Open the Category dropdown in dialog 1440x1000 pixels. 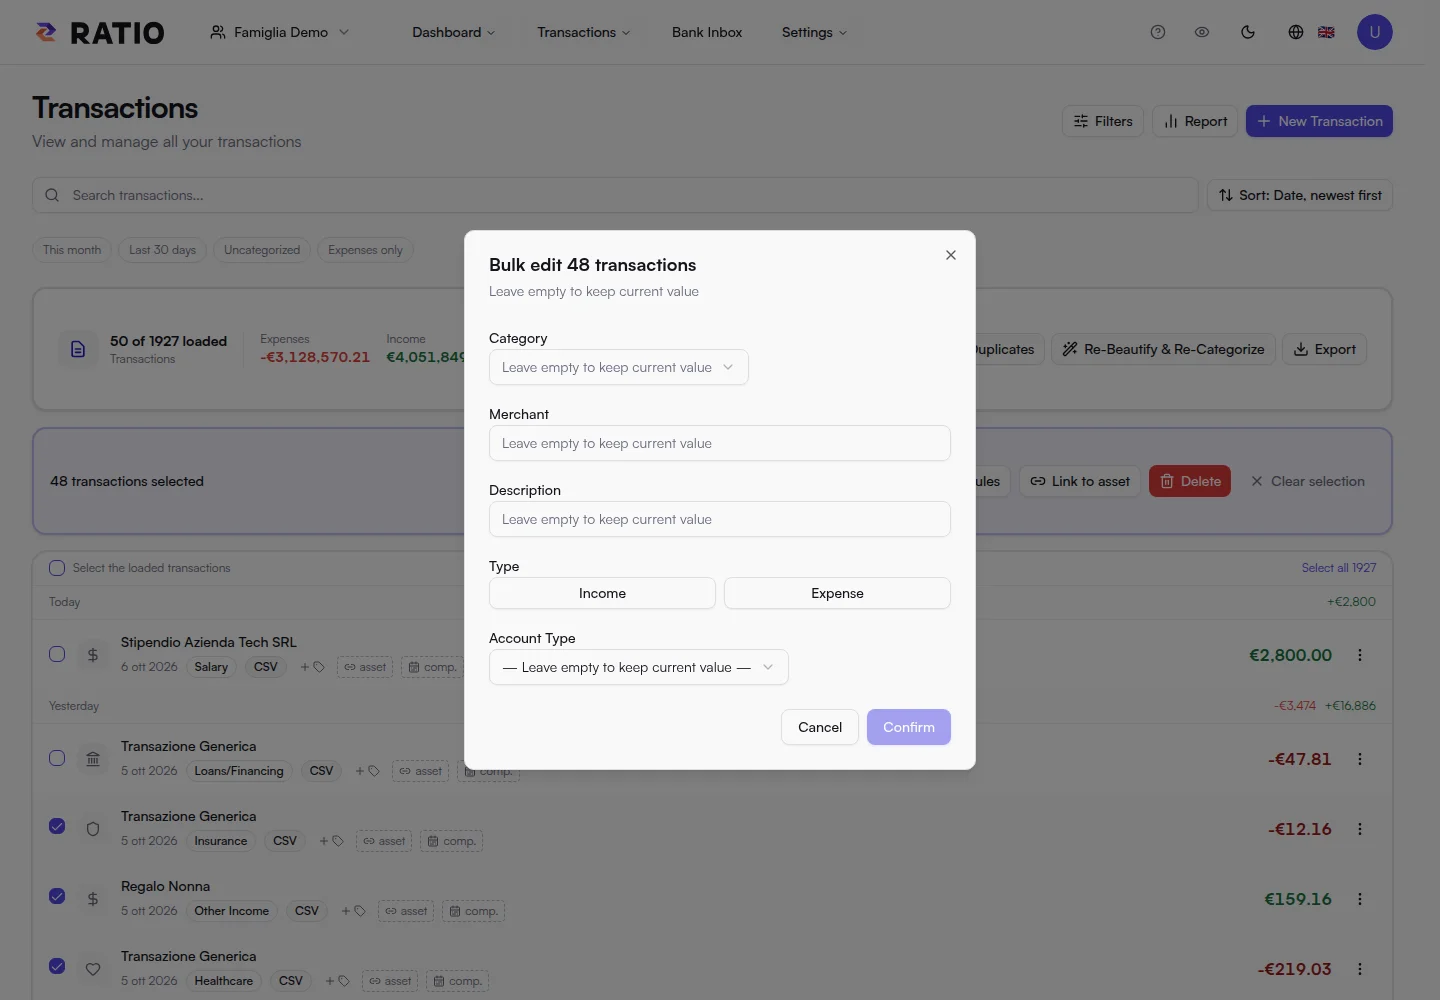pos(619,367)
